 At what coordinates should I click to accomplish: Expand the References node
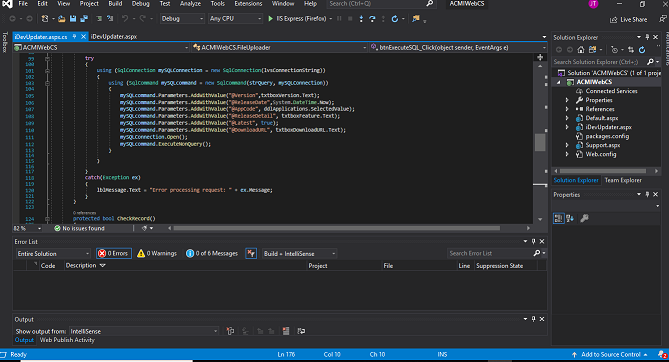tap(567, 109)
